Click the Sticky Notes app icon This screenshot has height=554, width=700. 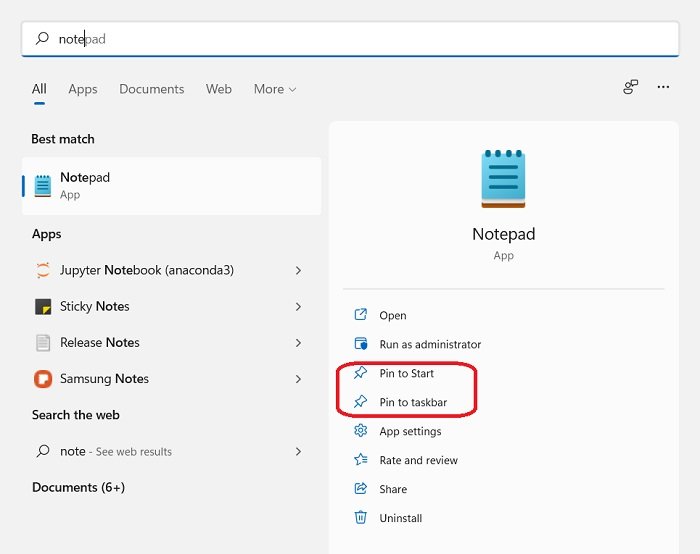click(43, 306)
